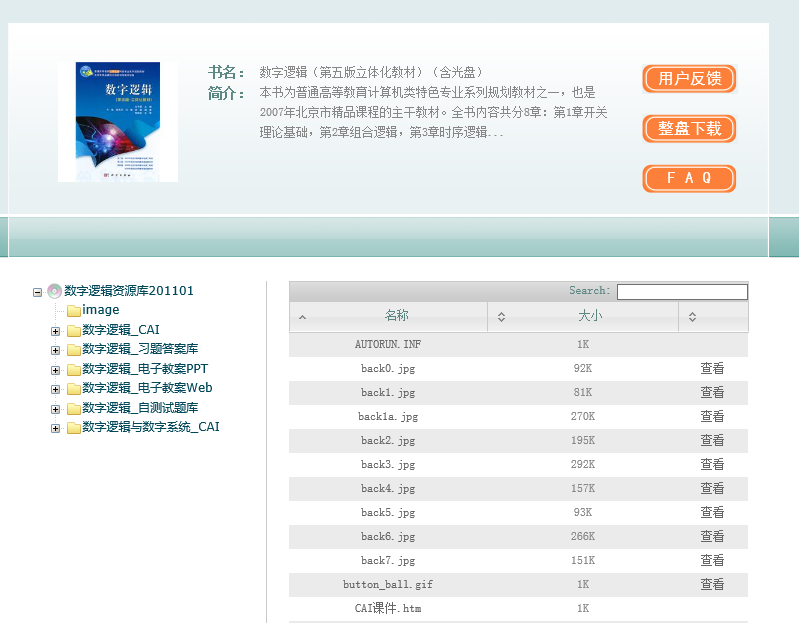The image size is (799, 623).
Task: Expand the 数字逻辑_自测试题库 tree node
Action: (55, 409)
